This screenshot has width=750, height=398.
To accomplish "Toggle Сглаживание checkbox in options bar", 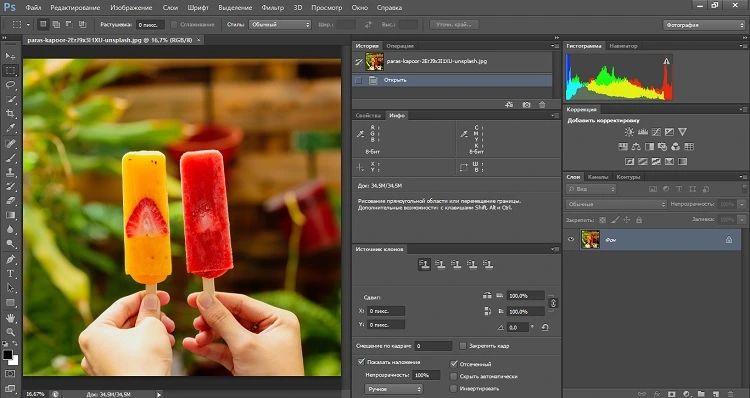I will coord(175,24).
